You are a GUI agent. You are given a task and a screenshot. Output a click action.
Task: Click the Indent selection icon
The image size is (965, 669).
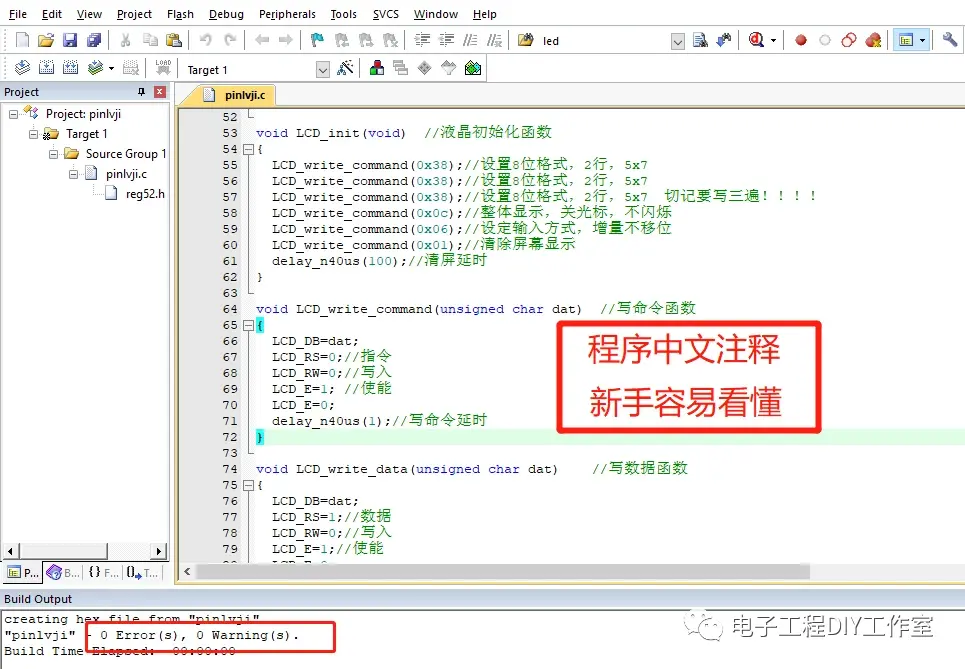click(422, 41)
